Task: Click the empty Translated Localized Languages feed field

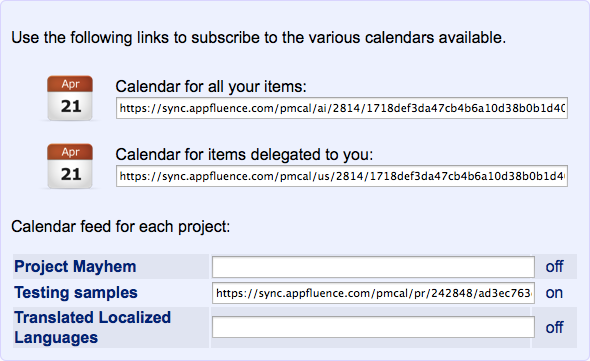Action: (x=373, y=327)
